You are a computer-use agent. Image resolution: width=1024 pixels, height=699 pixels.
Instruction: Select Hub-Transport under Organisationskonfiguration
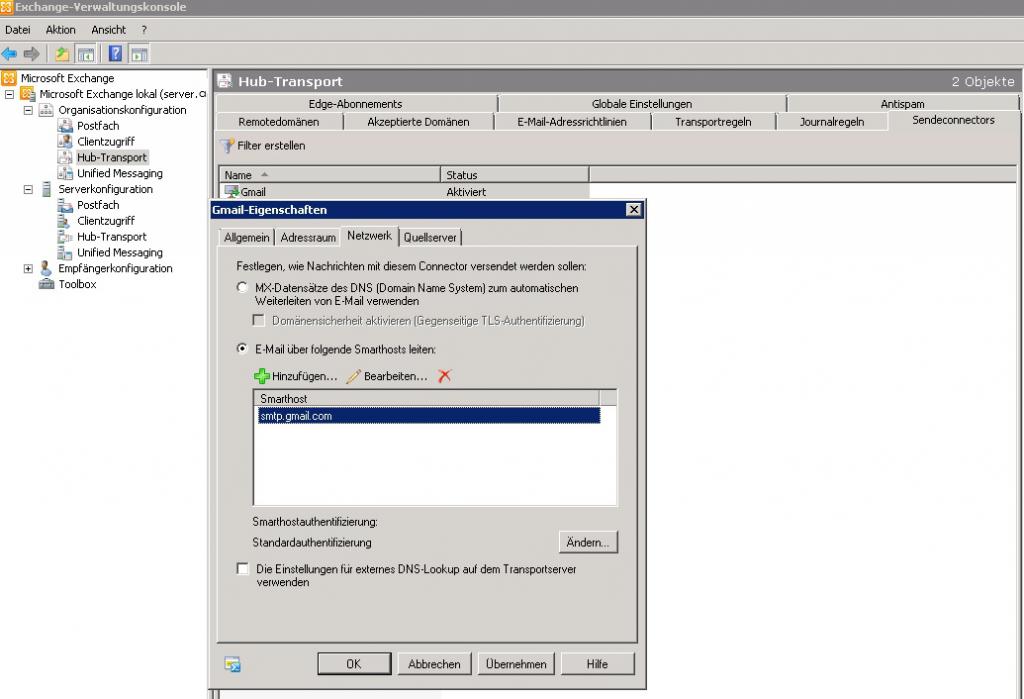click(112, 157)
